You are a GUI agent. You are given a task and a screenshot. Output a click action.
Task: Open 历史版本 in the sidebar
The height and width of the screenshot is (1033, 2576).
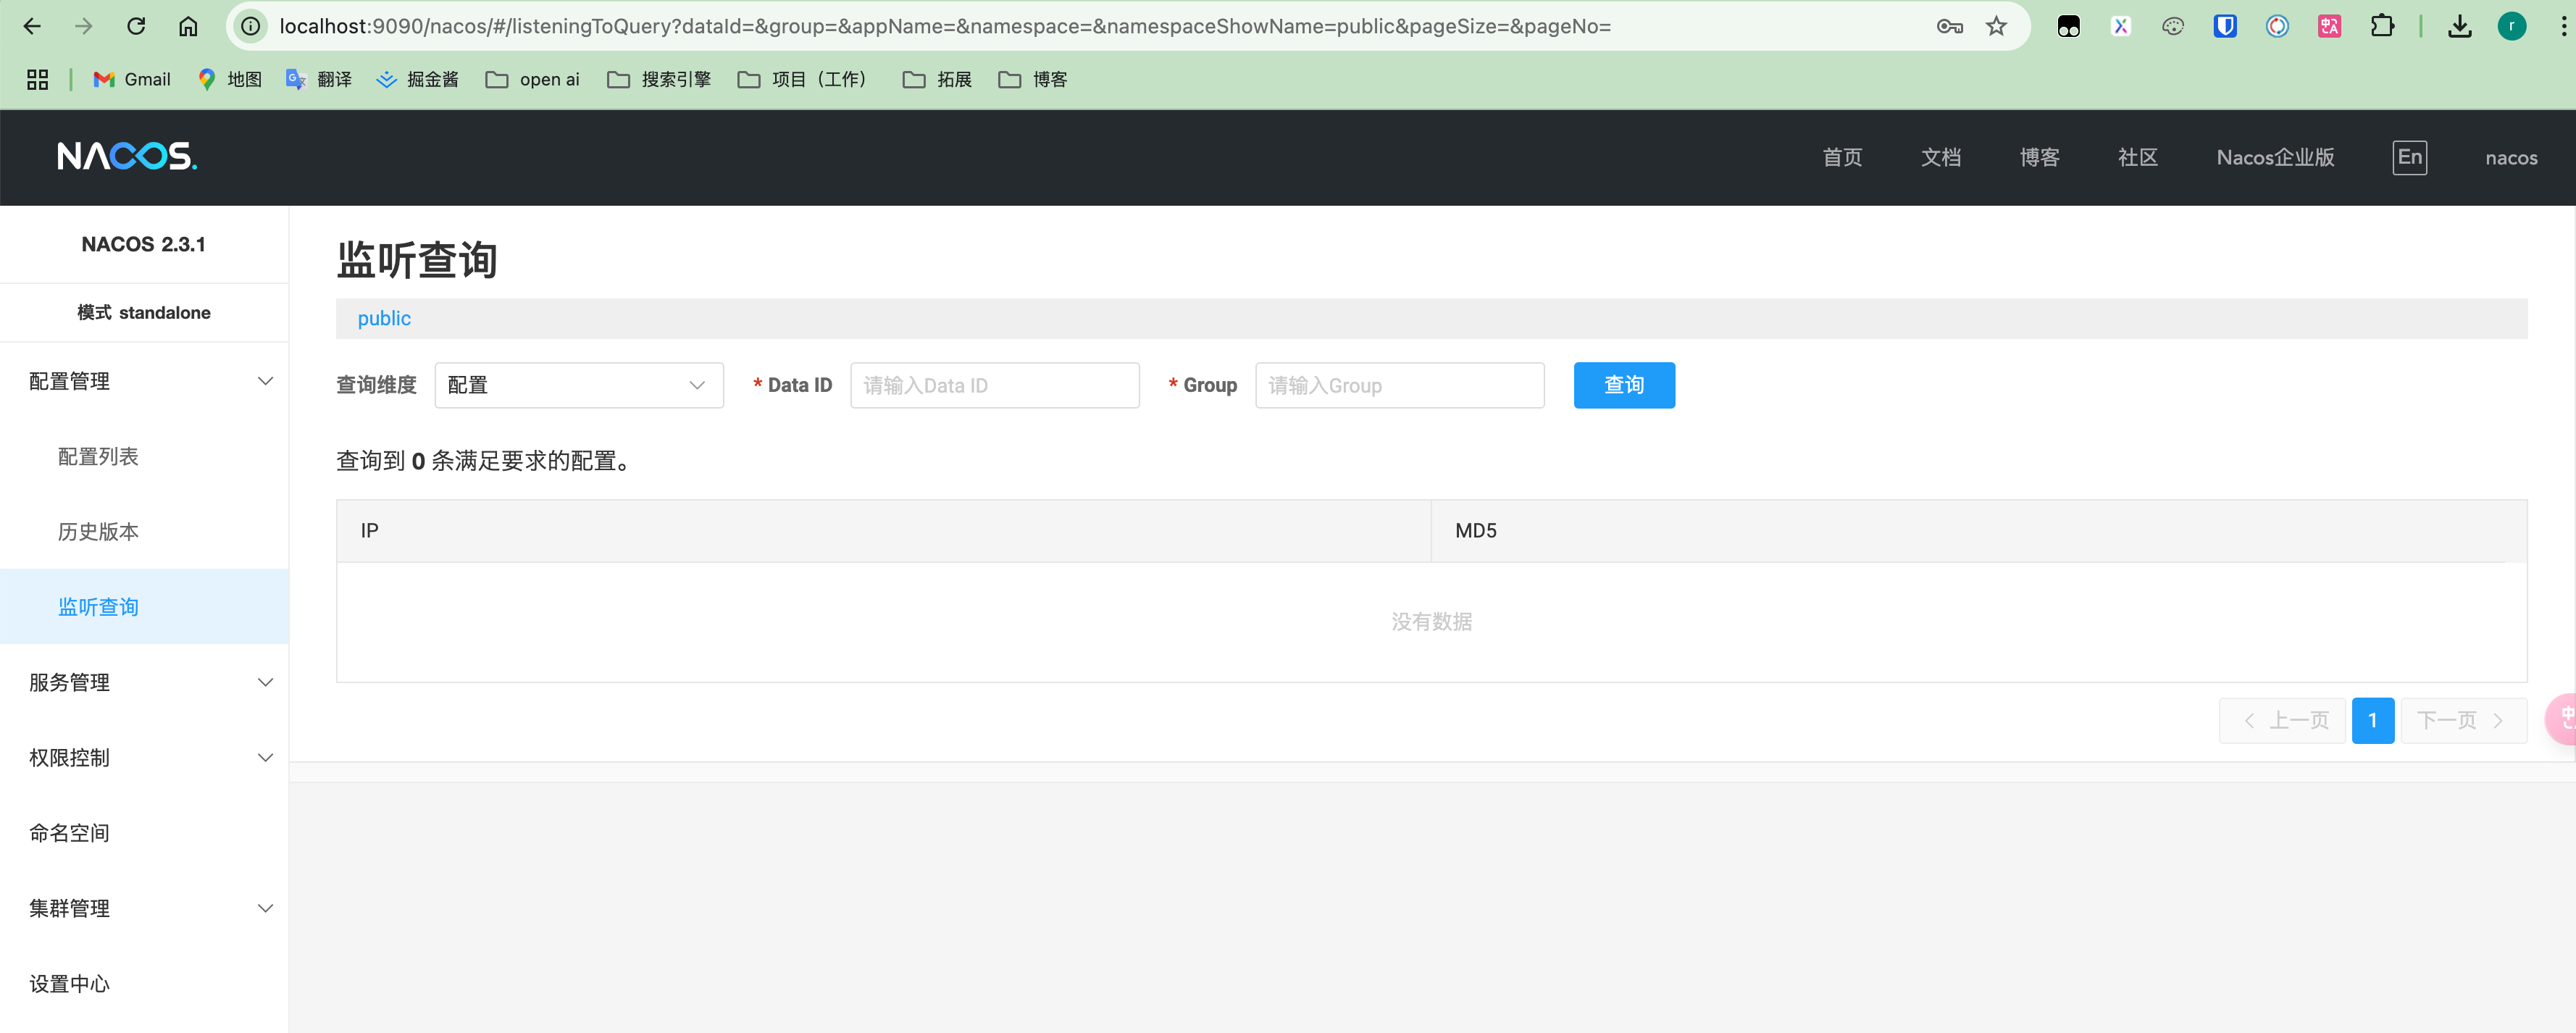click(98, 531)
